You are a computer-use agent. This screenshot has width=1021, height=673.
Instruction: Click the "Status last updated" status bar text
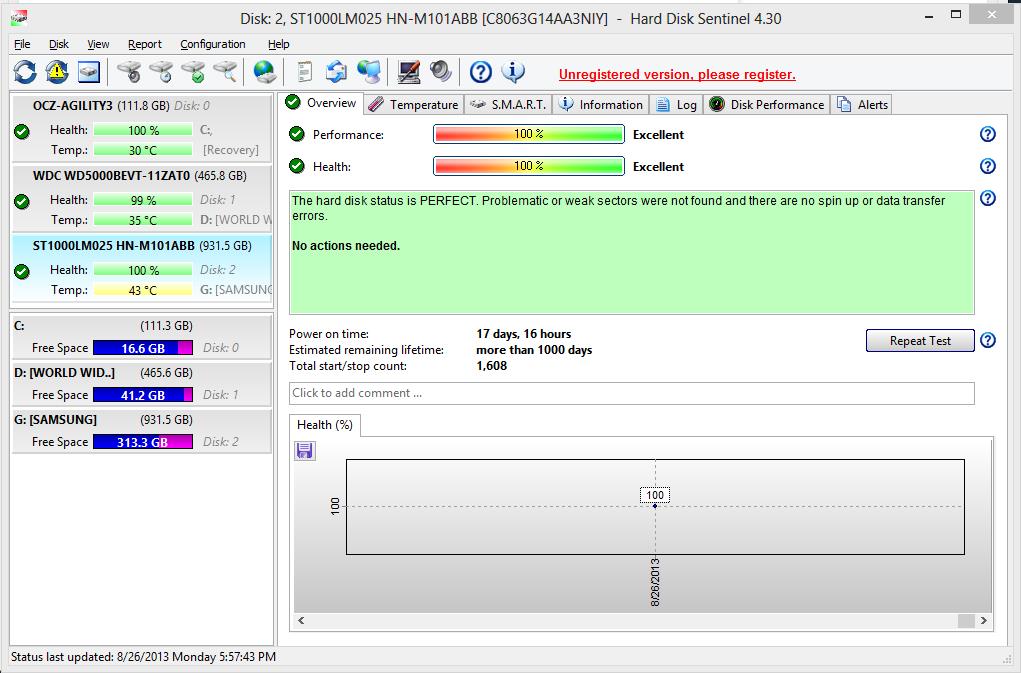point(143,657)
